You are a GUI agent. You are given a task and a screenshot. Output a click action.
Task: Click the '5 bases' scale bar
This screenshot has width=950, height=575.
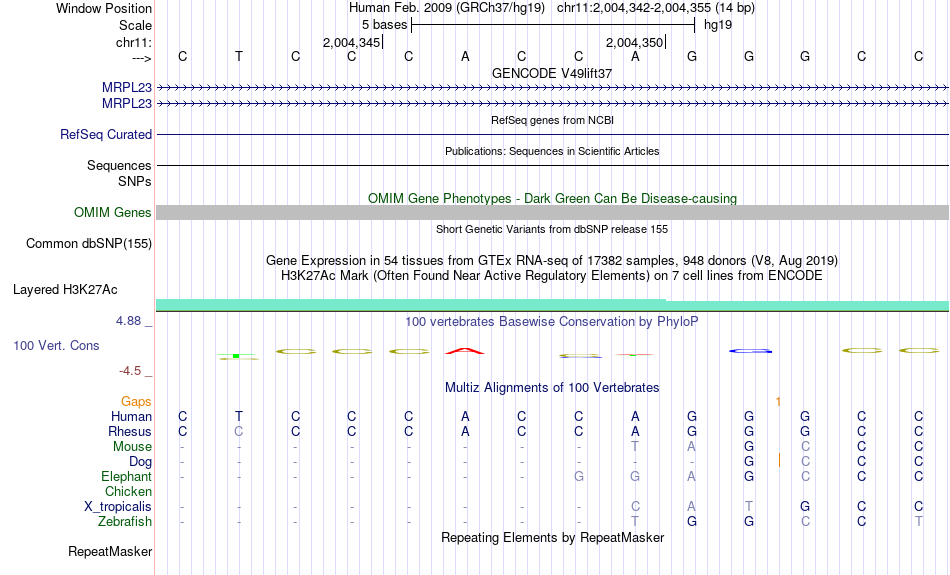coord(553,25)
